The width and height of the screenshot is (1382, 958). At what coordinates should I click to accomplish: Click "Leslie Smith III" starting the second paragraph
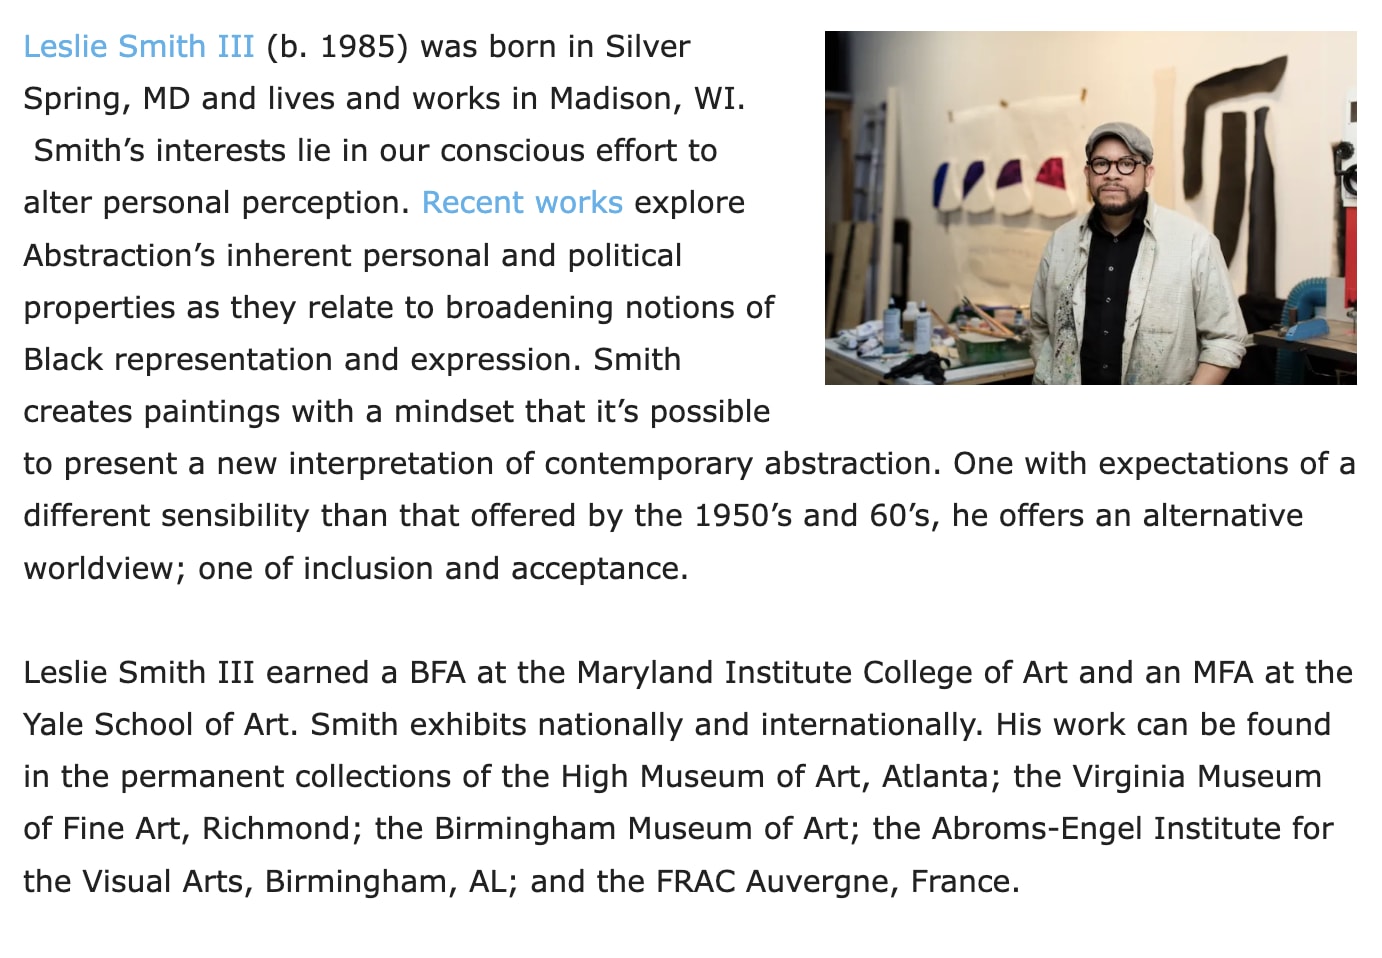click(x=138, y=673)
